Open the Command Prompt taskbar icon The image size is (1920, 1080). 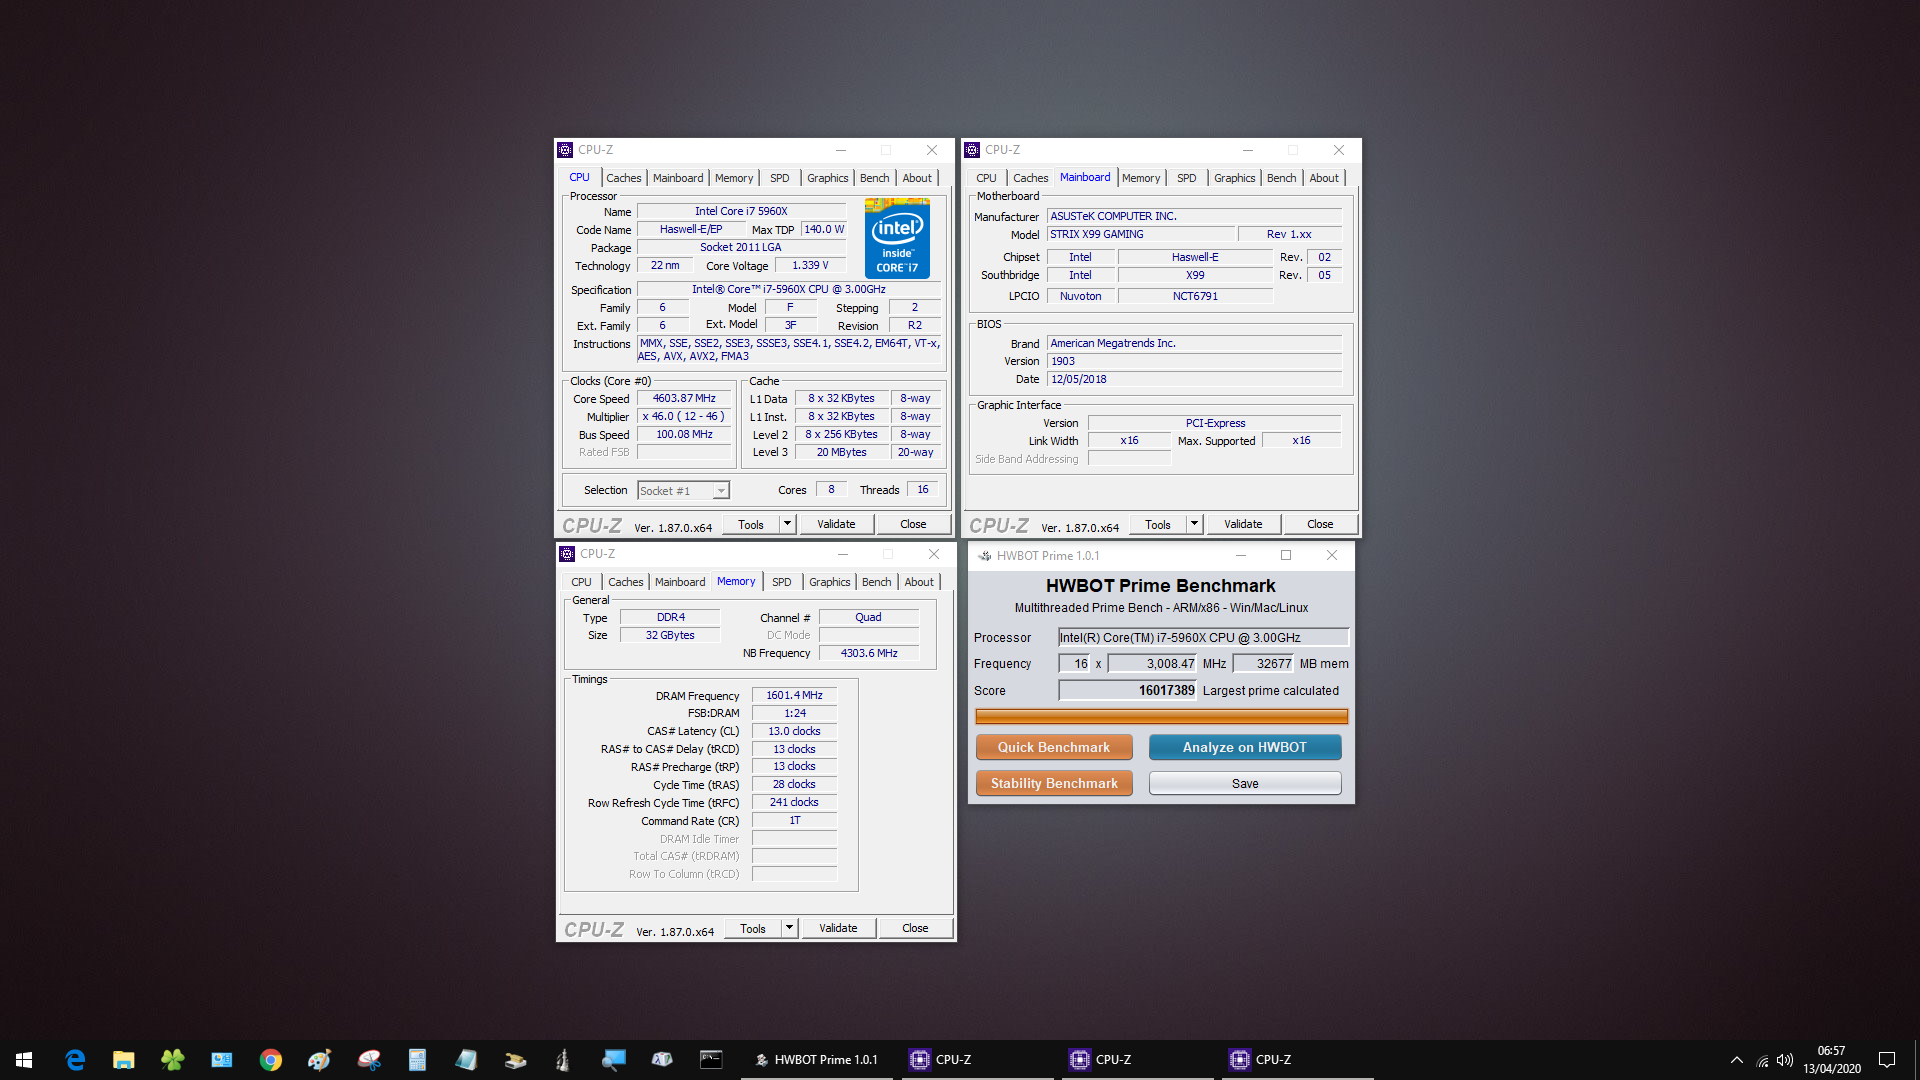[711, 1060]
